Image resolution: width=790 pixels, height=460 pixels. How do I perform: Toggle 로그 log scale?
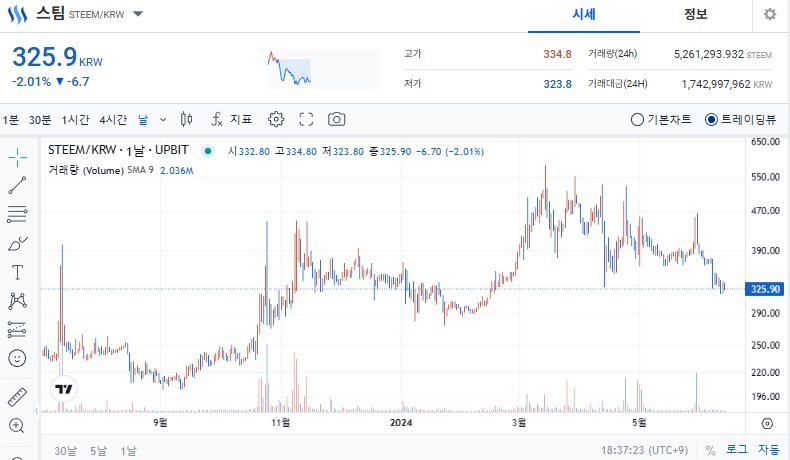click(737, 449)
